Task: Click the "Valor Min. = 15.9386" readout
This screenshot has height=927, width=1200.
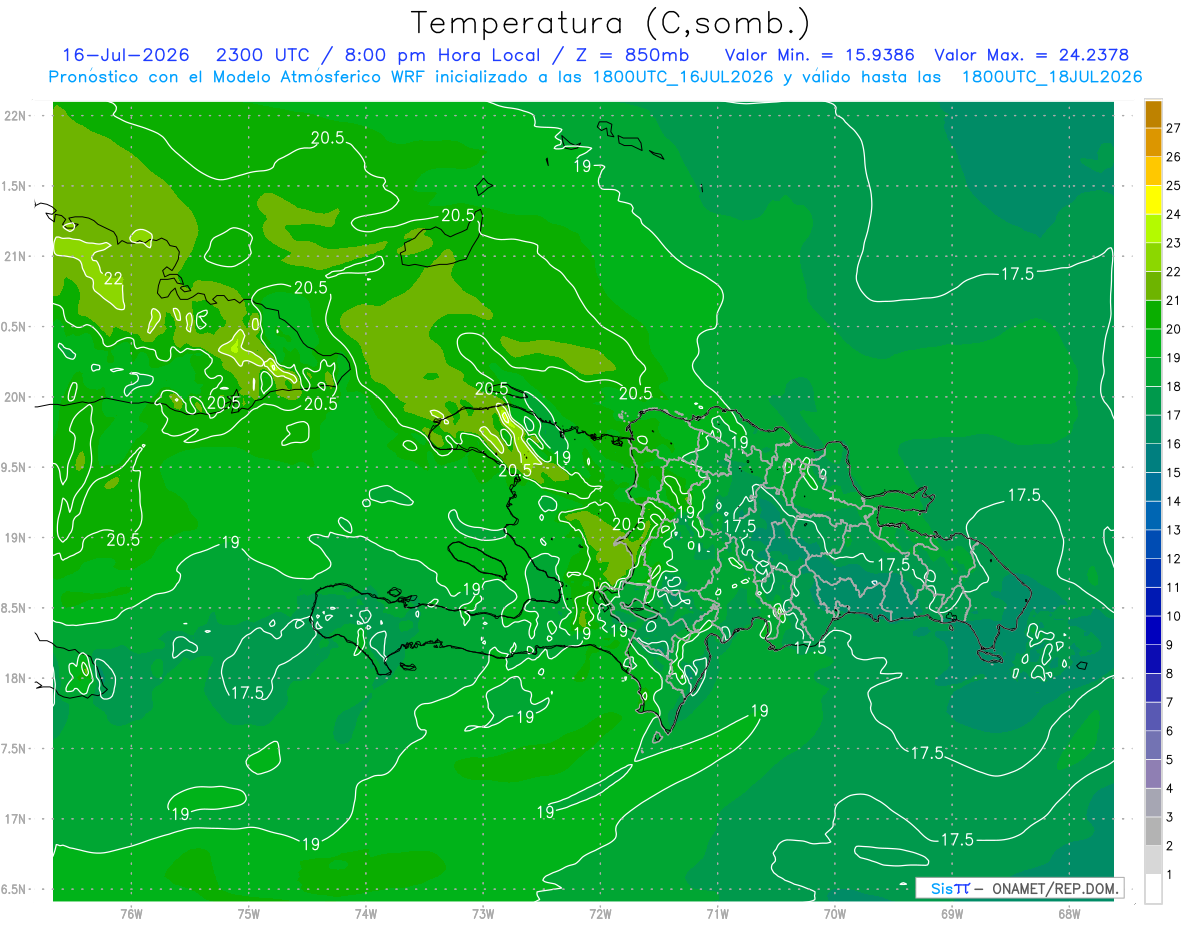Action: 819,55
